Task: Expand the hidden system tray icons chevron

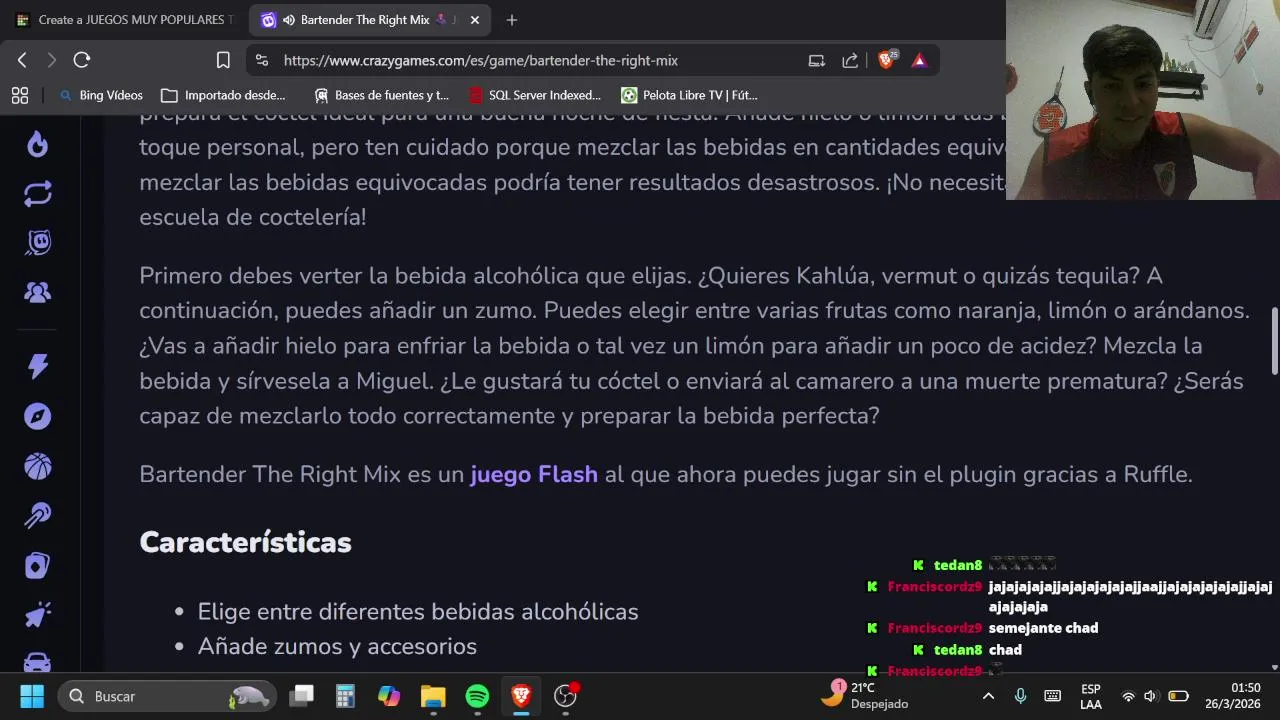Action: point(988,696)
